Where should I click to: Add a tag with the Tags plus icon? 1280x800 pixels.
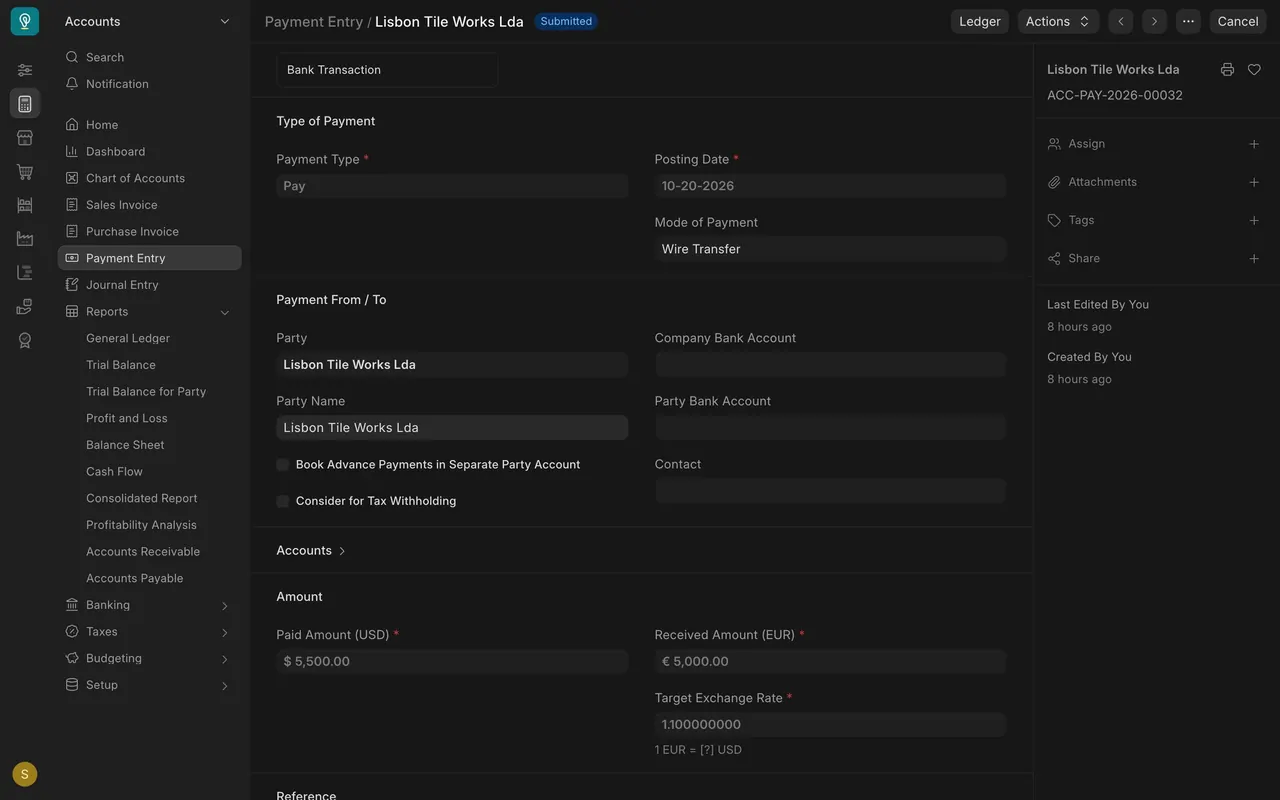pyautogui.click(x=1254, y=220)
